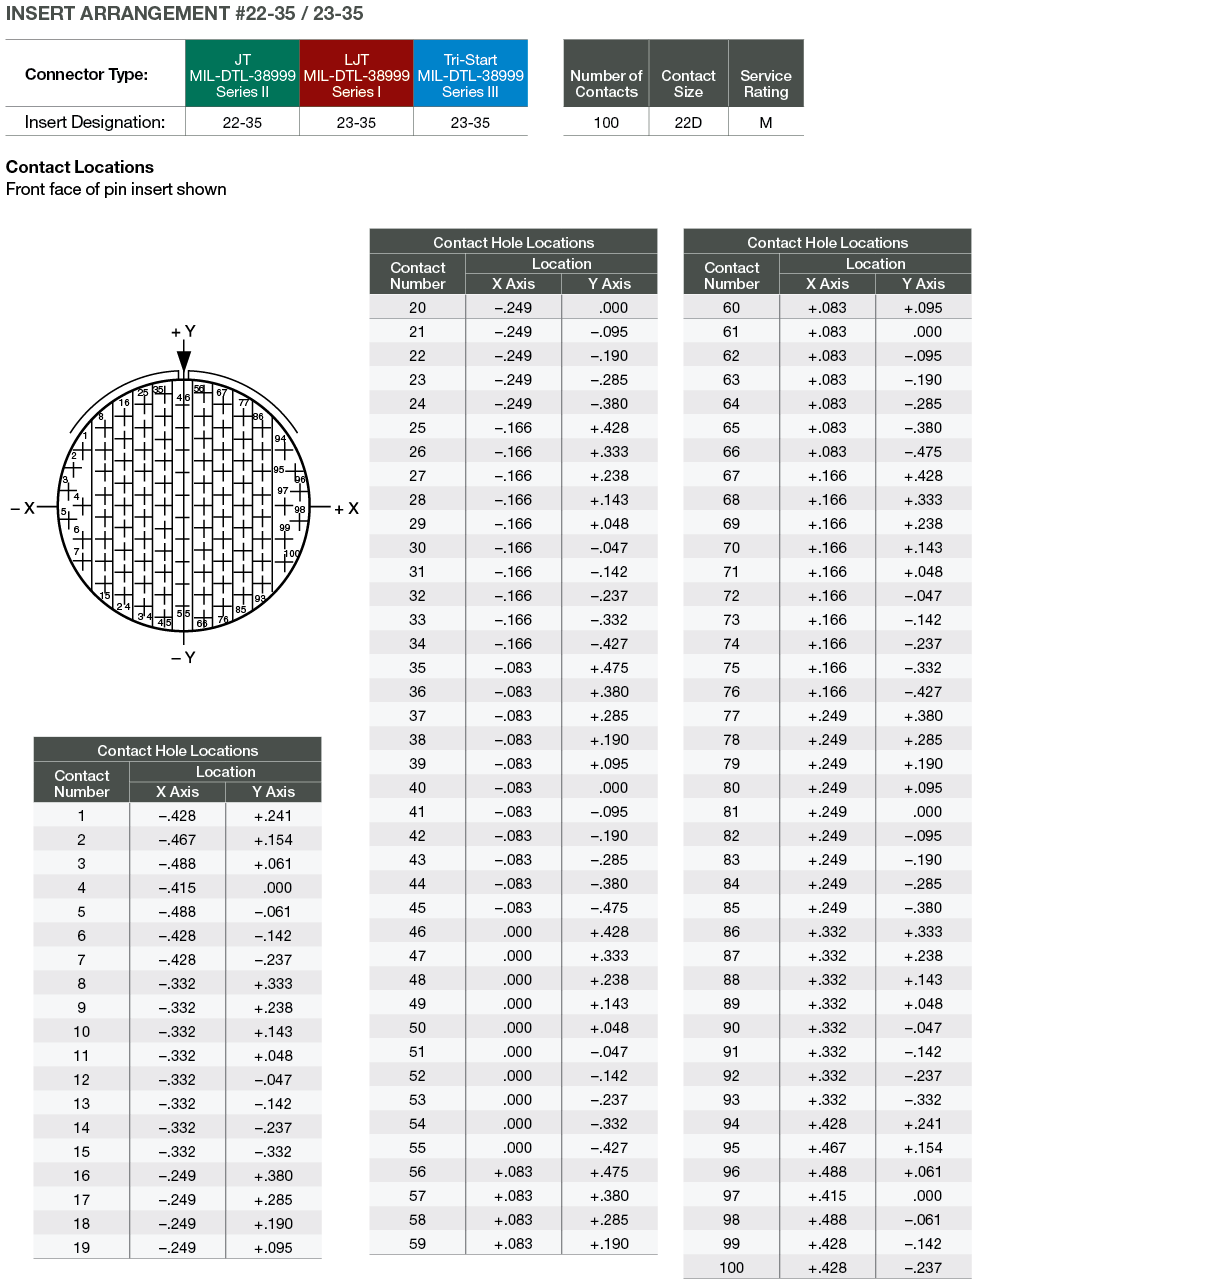
Task: Click contact number 59 in the middle table
Action: 417,1244
